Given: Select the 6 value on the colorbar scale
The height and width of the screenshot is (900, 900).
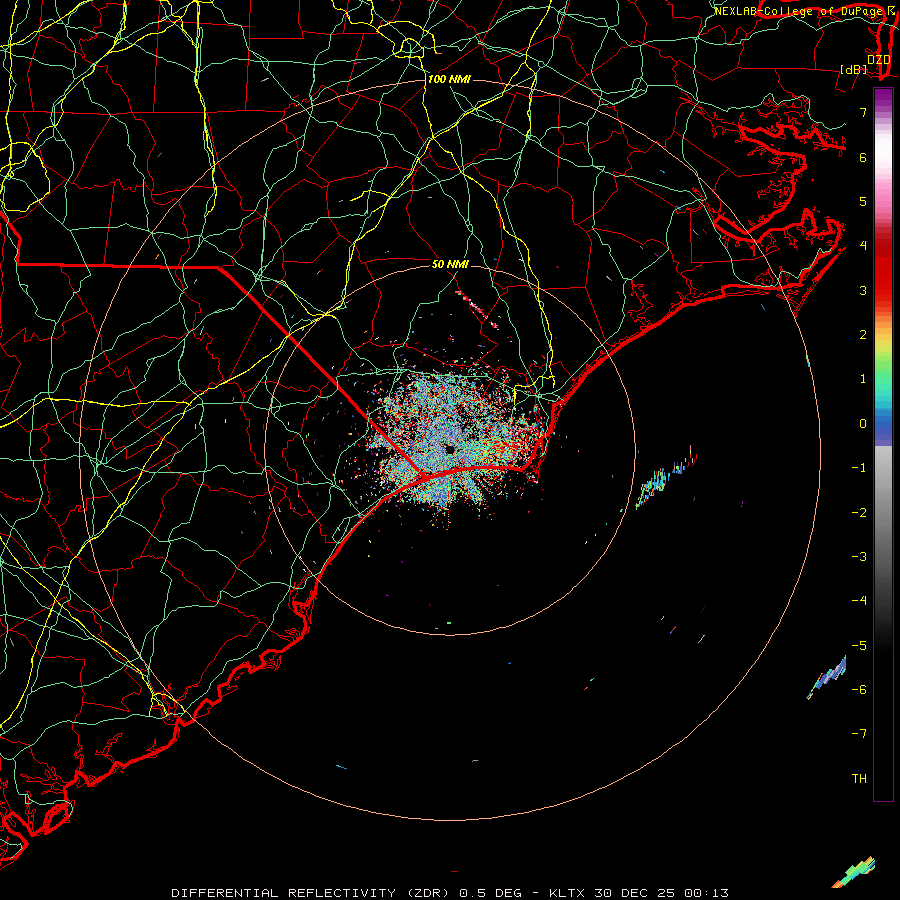Looking at the screenshot, I should (863, 157).
